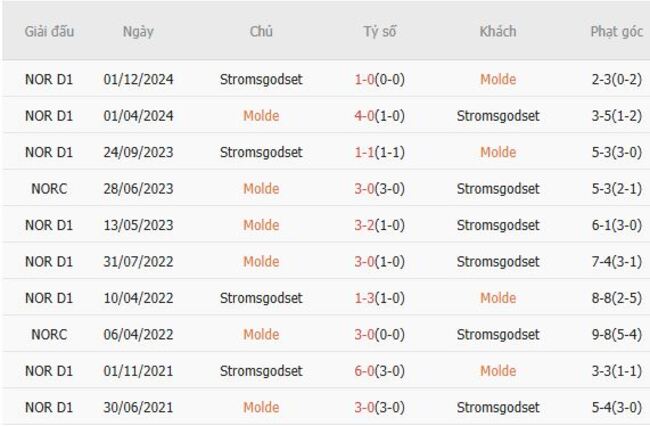650x426 pixels.
Task: Click NORC league in 28/06/2023 row
Action: click(49, 189)
